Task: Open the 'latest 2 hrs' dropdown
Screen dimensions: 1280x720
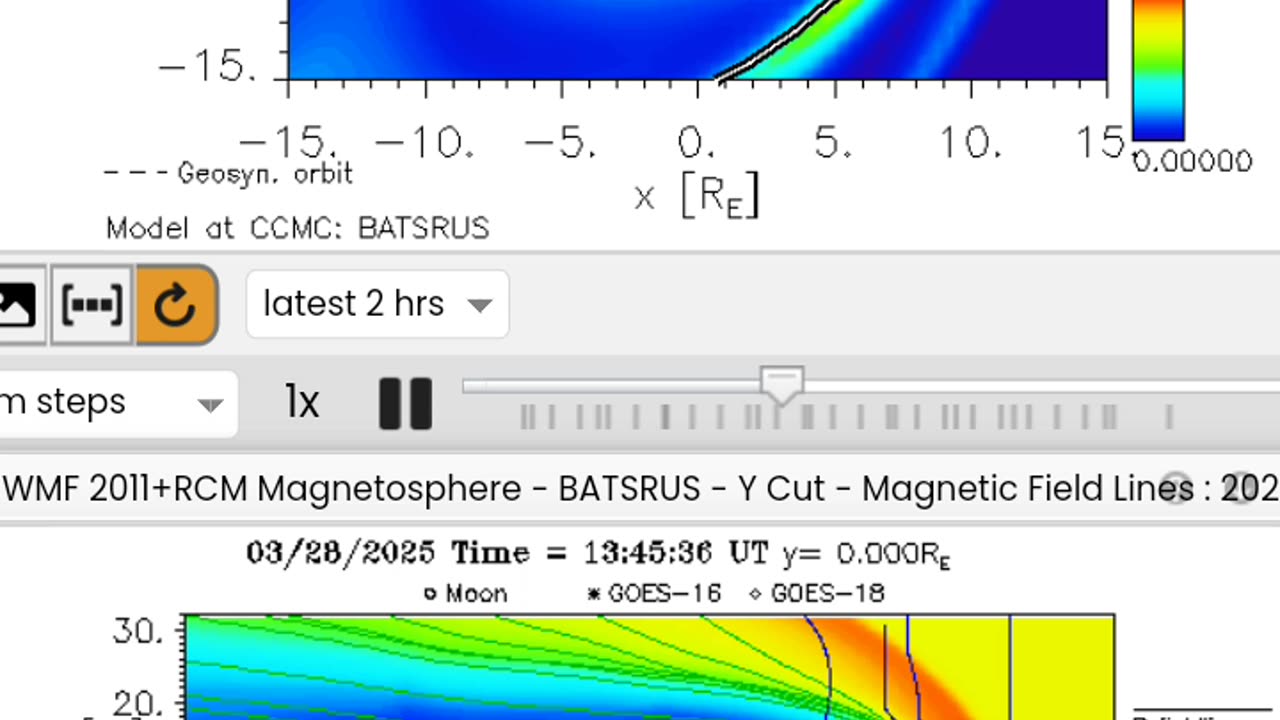Action: click(x=378, y=304)
